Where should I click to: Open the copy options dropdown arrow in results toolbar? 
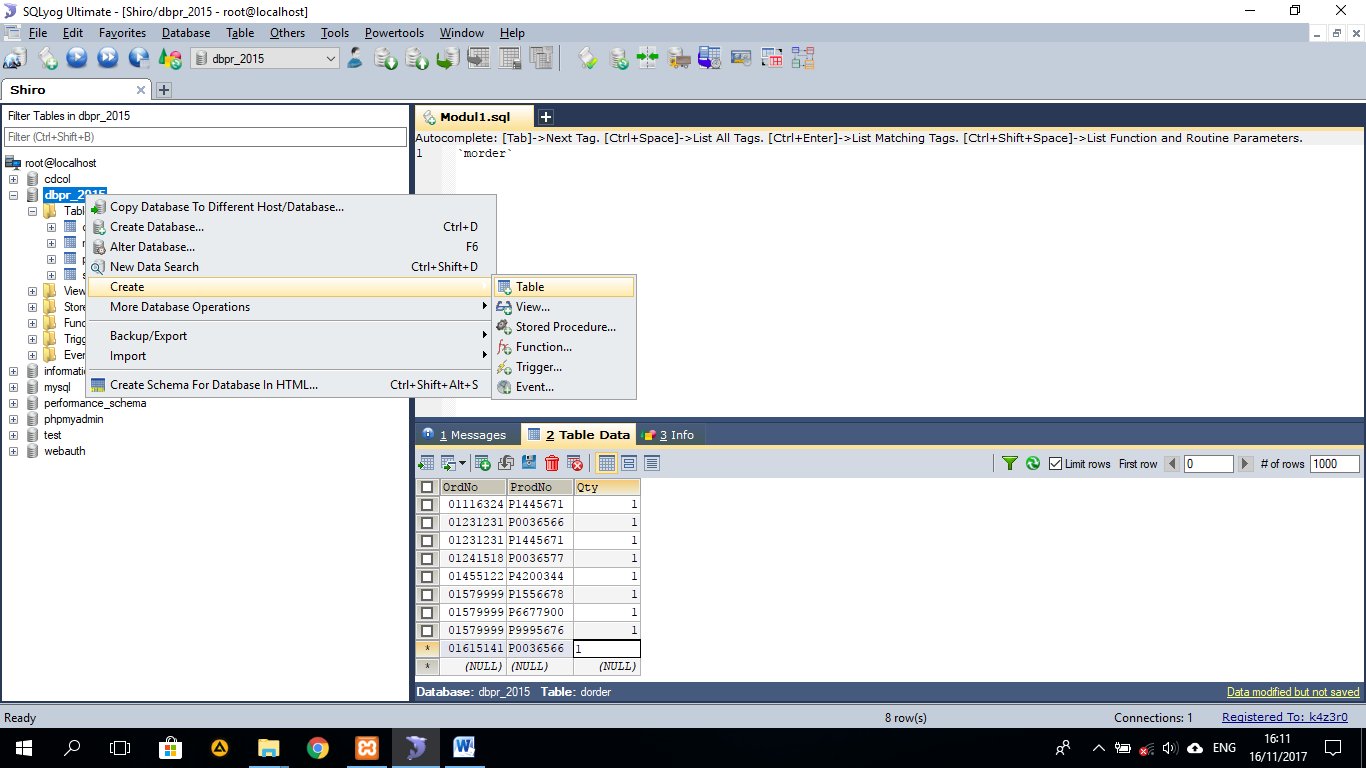pos(462,463)
